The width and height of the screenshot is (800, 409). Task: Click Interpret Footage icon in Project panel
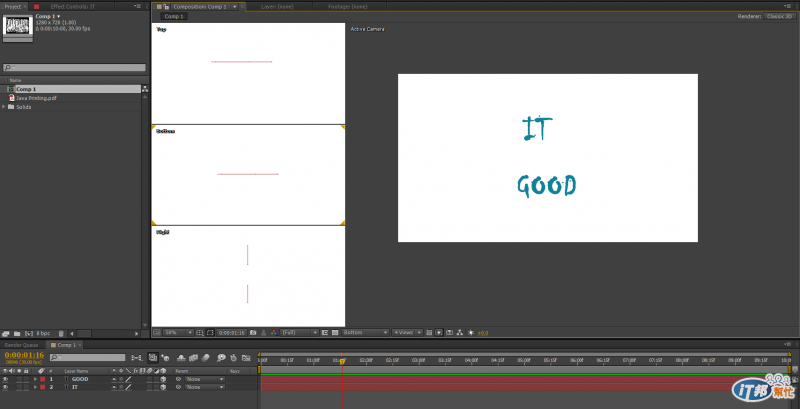pyautogui.click(x=6, y=334)
